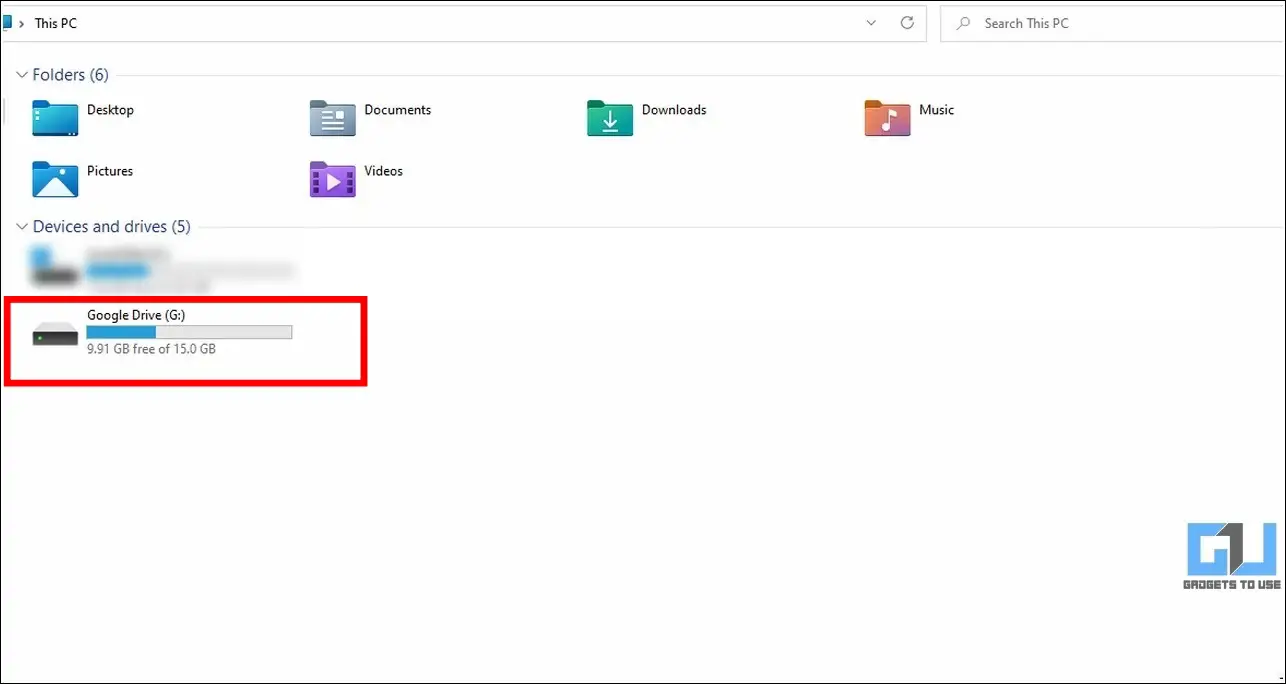Click the "9.91 GB free of 15.0 GB" text
1286x684 pixels.
(x=151, y=349)
